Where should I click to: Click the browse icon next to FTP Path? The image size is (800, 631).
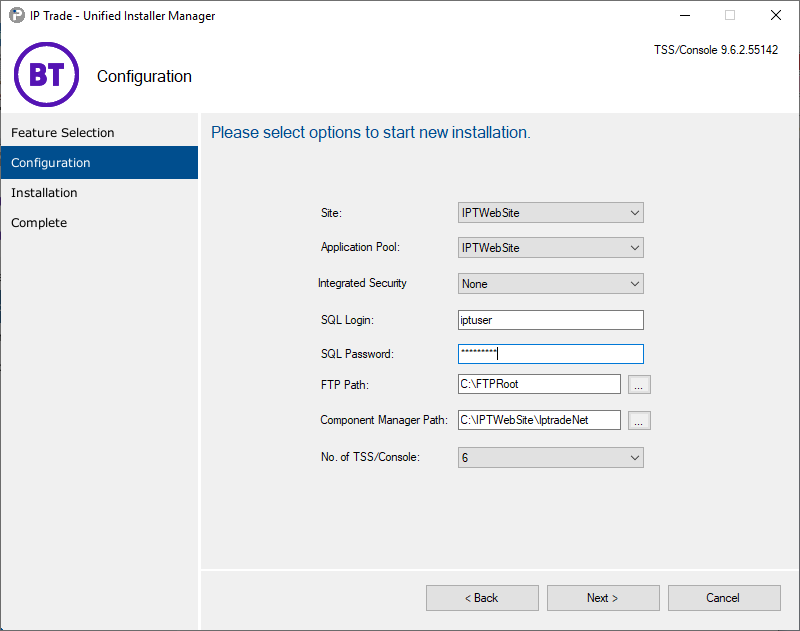[639, 384]
